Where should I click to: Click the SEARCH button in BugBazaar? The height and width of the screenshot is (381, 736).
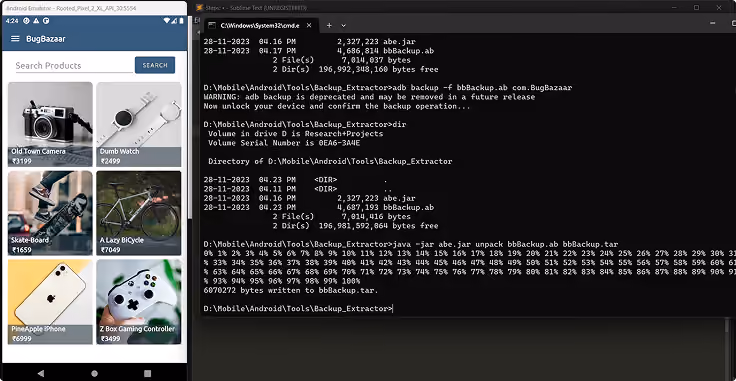155,65
